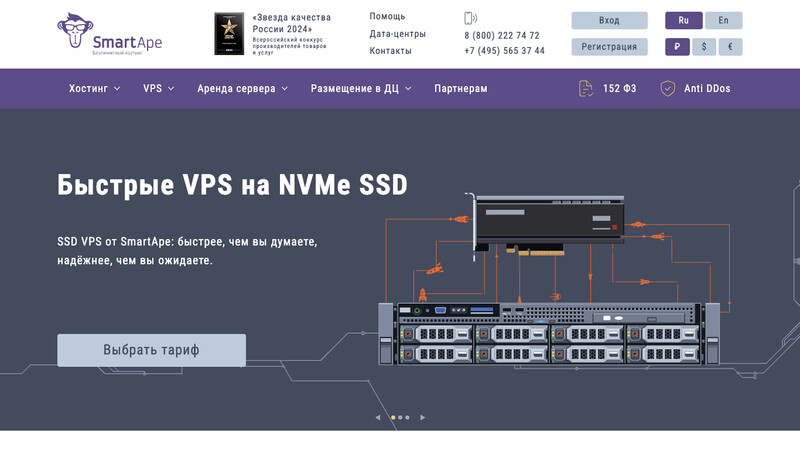Viewport: 800px width, 450px height.
Task: Open the Размещение в ДЦ menu
Action: tap(360, 88)
